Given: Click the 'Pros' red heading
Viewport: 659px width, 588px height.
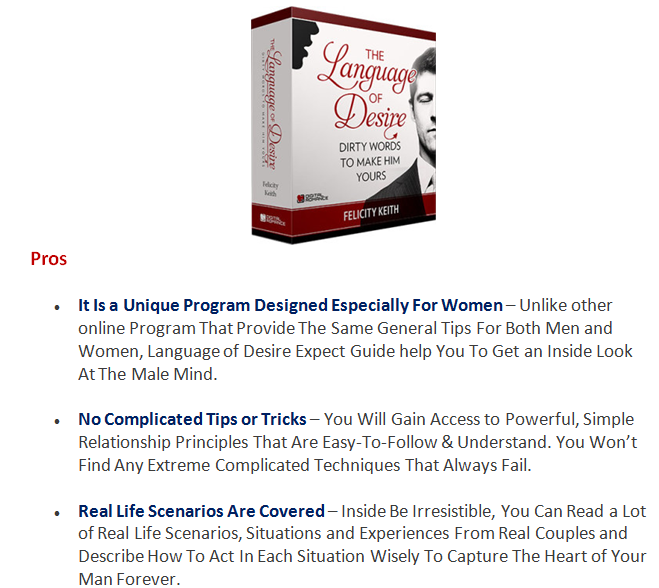Looking at the screenshot, I should click(49, 258).
